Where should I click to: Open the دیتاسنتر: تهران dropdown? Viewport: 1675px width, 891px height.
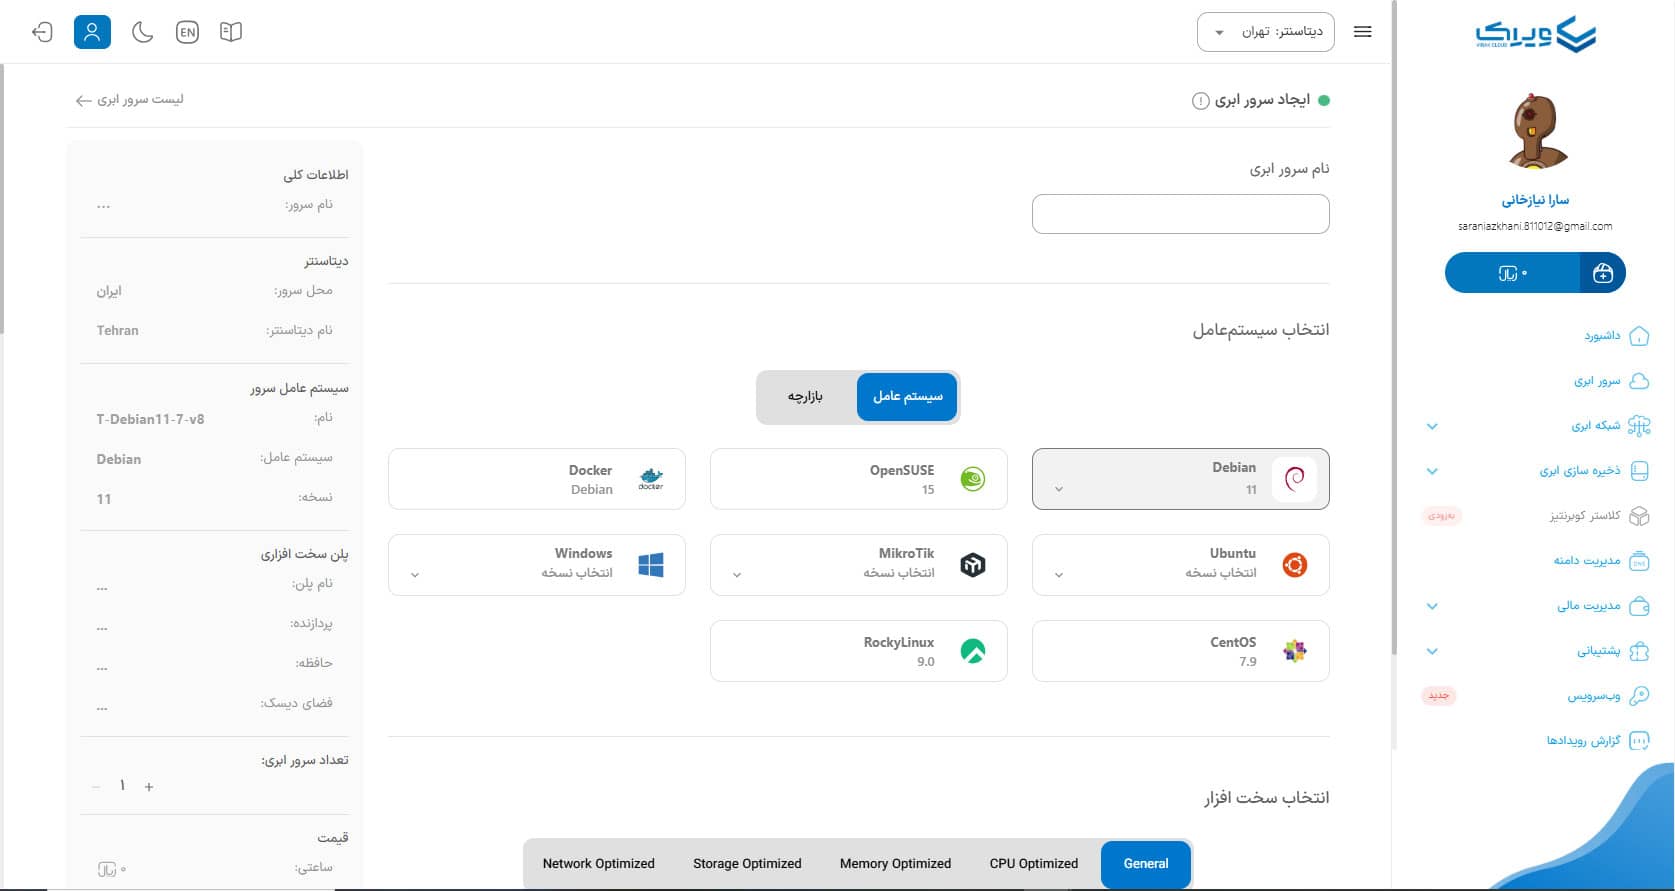pyautogui.click(x=1265, y=32)
